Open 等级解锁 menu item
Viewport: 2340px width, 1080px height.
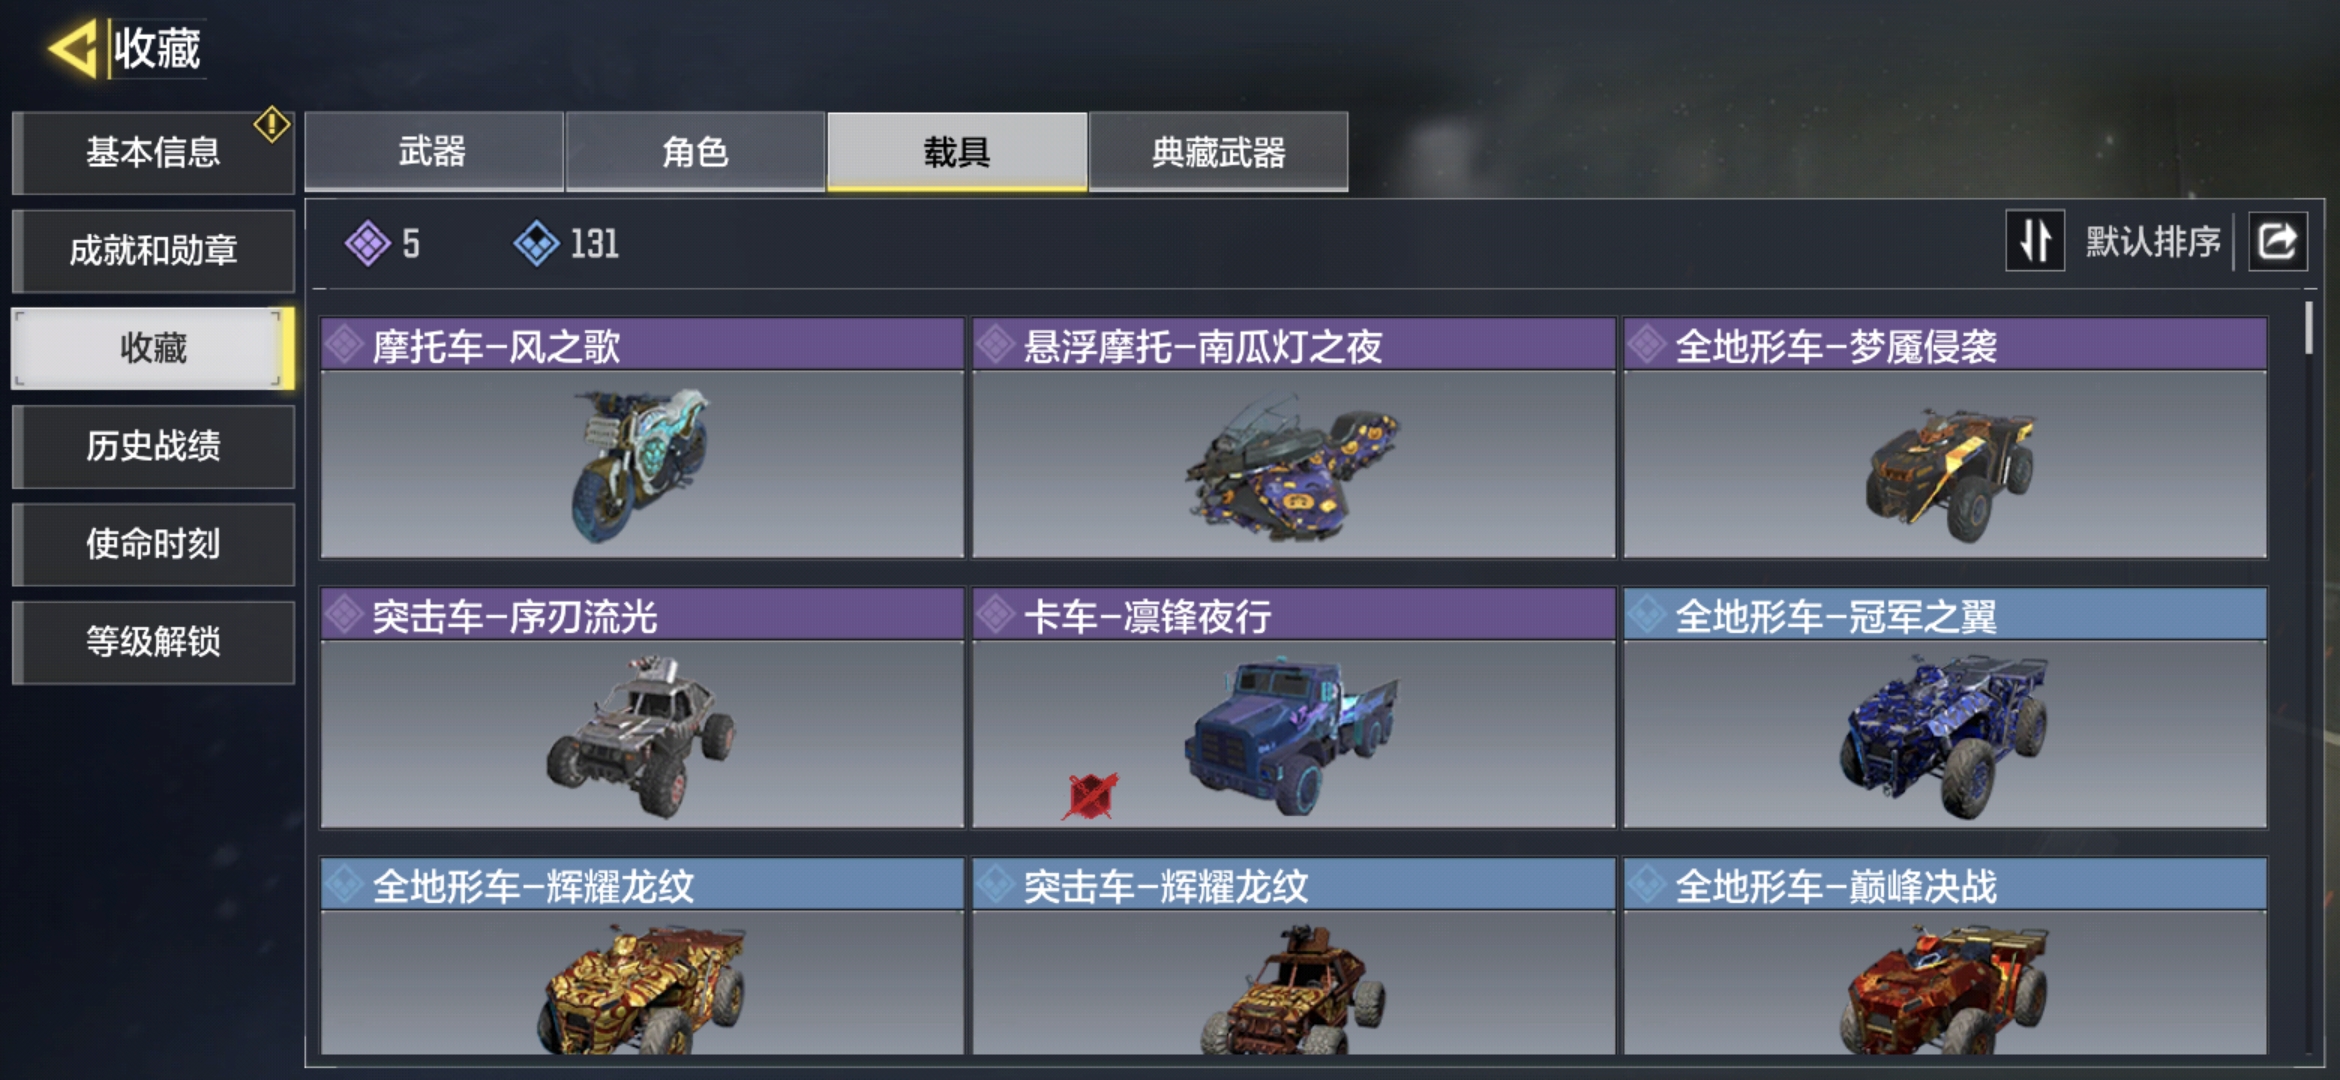pyautogui.click(x=153, y=642)
